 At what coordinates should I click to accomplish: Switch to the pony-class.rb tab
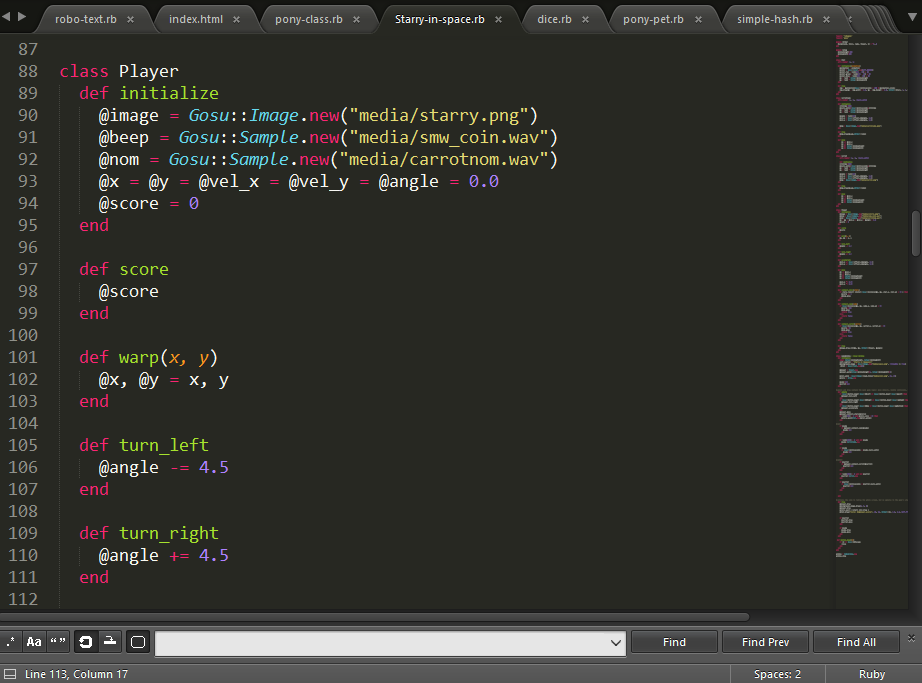click(308, 19)
